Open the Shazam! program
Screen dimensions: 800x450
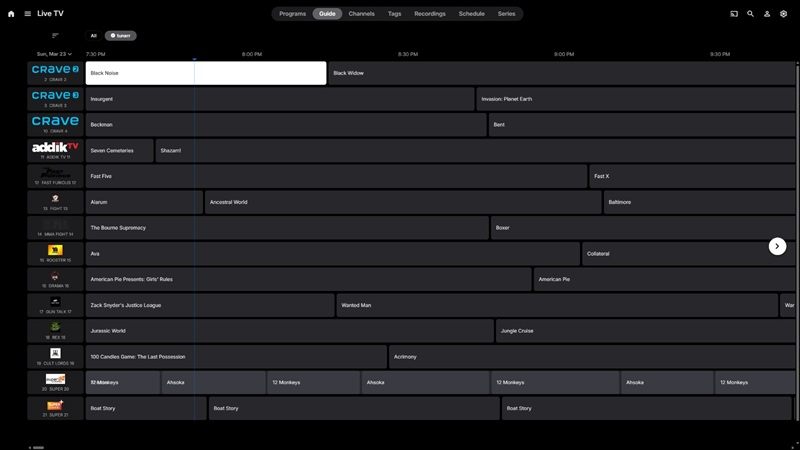(x=475, y=151)
